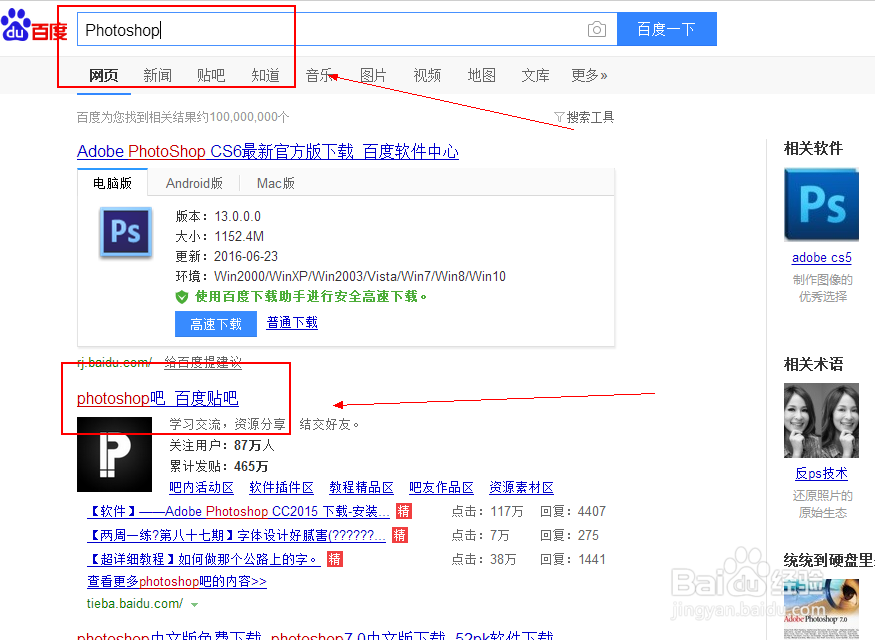Click the 普通下载 link
Screen dimensions: 875x640
click(x=292, y=323)
